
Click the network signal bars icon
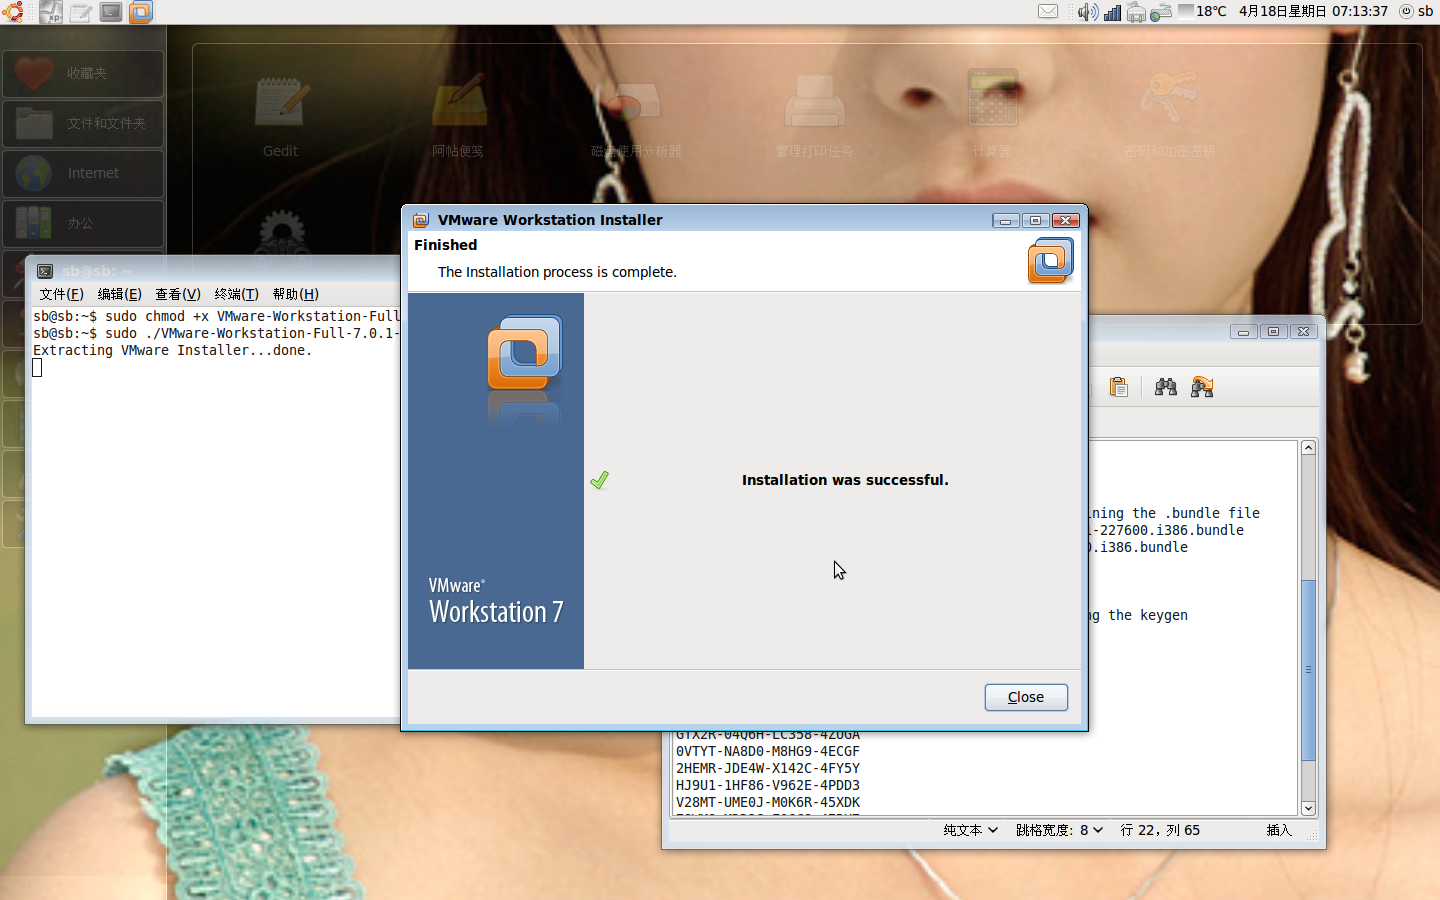click(1112, 12)
